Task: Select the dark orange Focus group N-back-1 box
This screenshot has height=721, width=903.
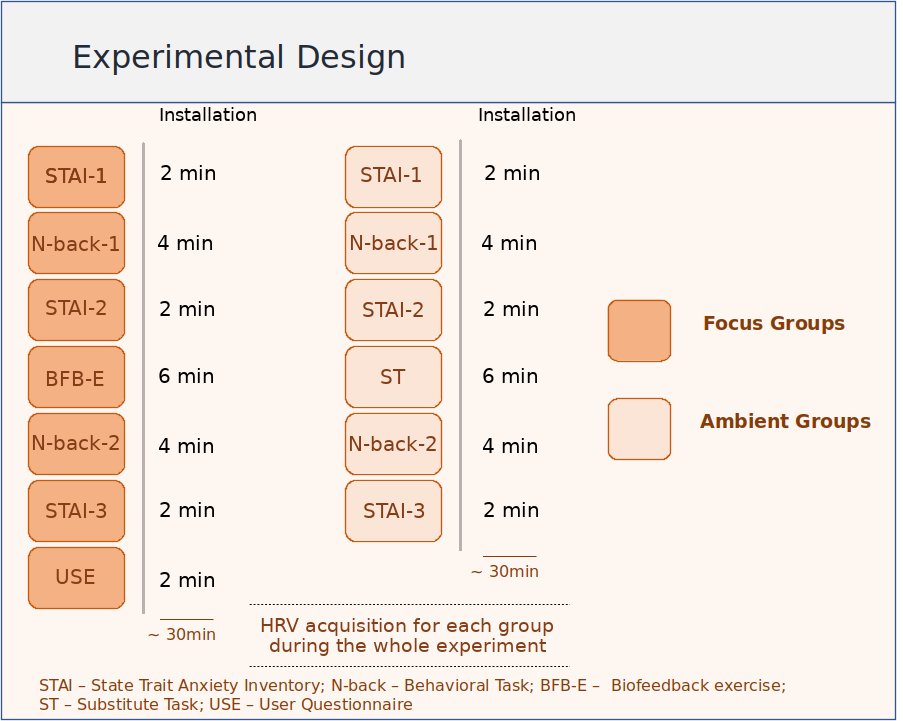Action: tap(77, 243)
